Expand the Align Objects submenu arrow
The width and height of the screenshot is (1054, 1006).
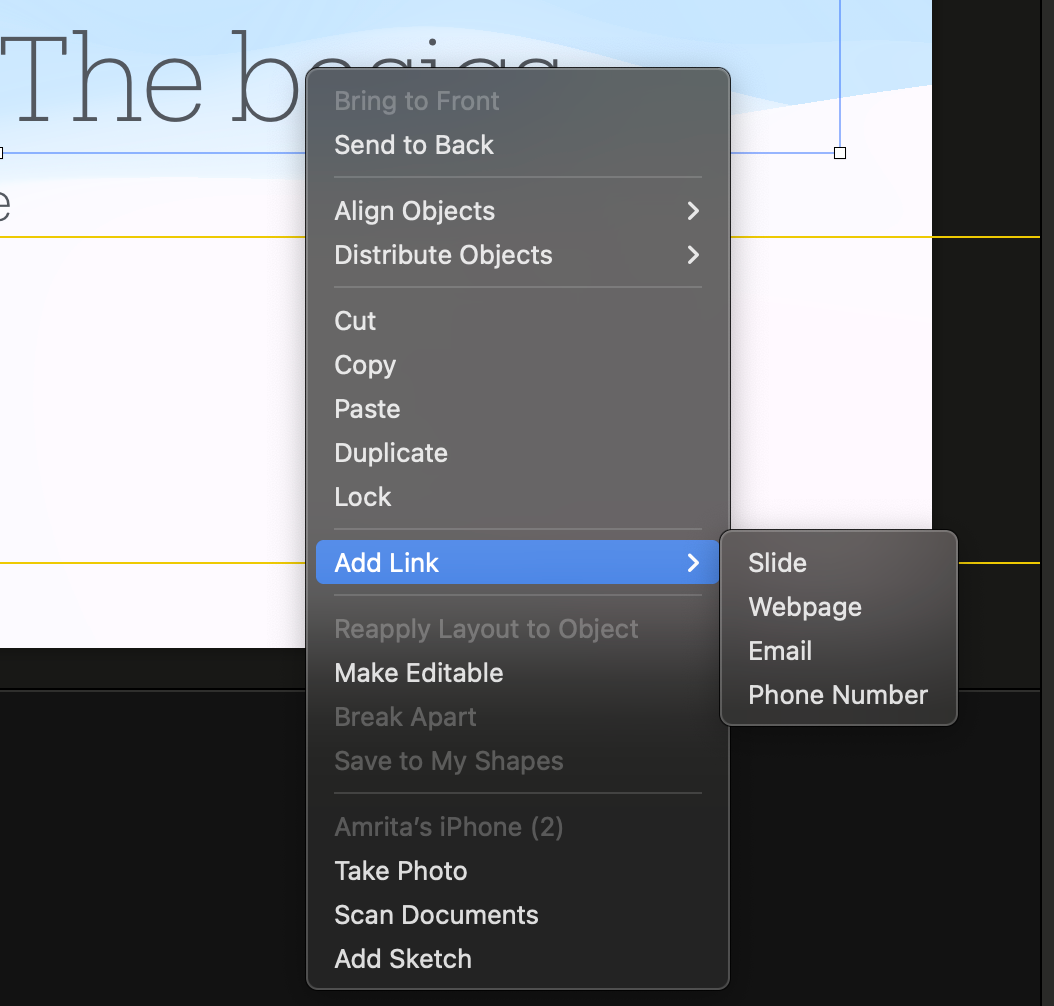(693, 211)
